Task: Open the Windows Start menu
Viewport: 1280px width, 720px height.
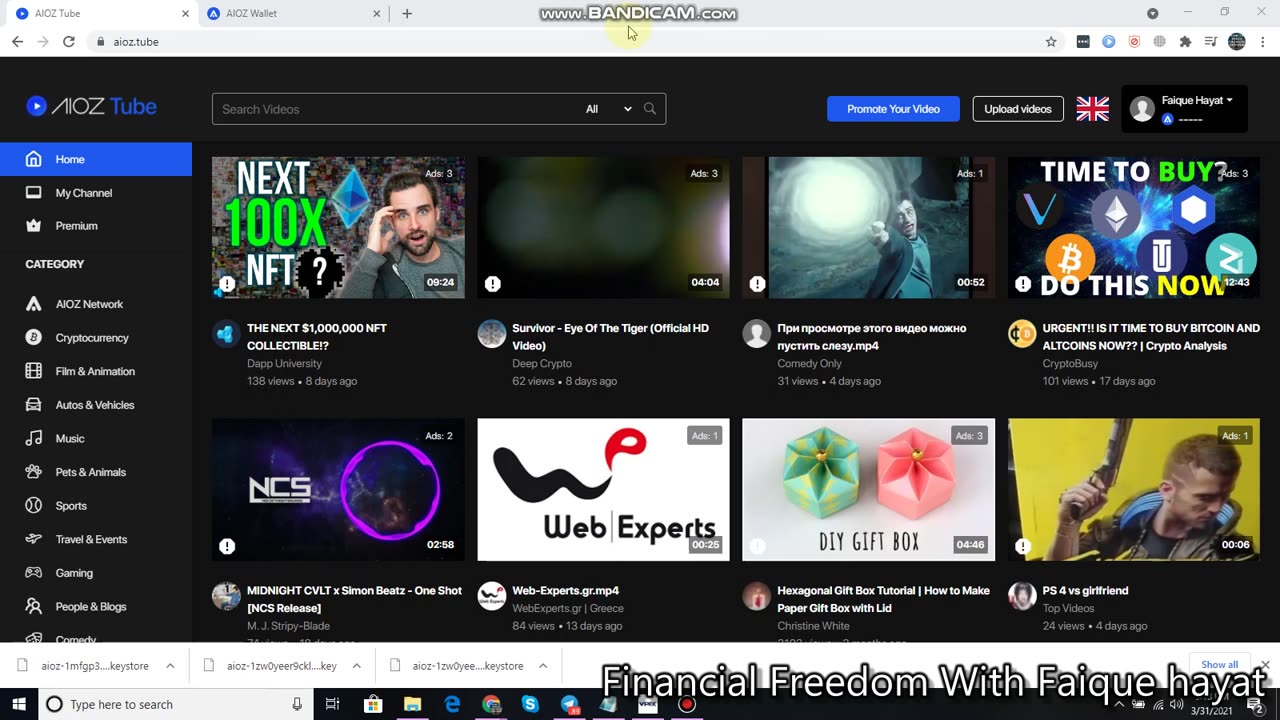Action: (18, 704)
